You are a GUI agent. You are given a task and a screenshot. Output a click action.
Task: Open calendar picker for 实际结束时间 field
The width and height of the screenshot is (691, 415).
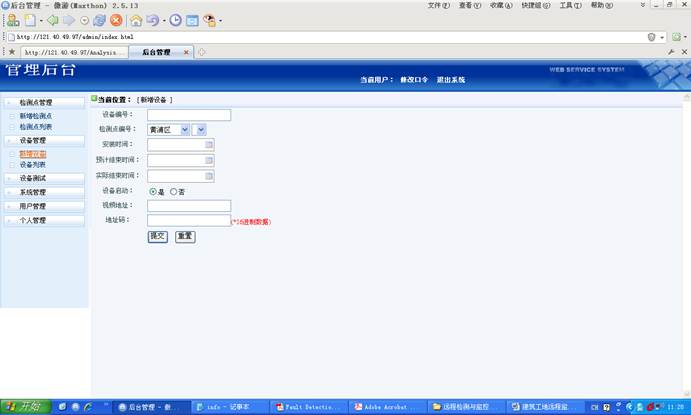(x=209, y=176)
